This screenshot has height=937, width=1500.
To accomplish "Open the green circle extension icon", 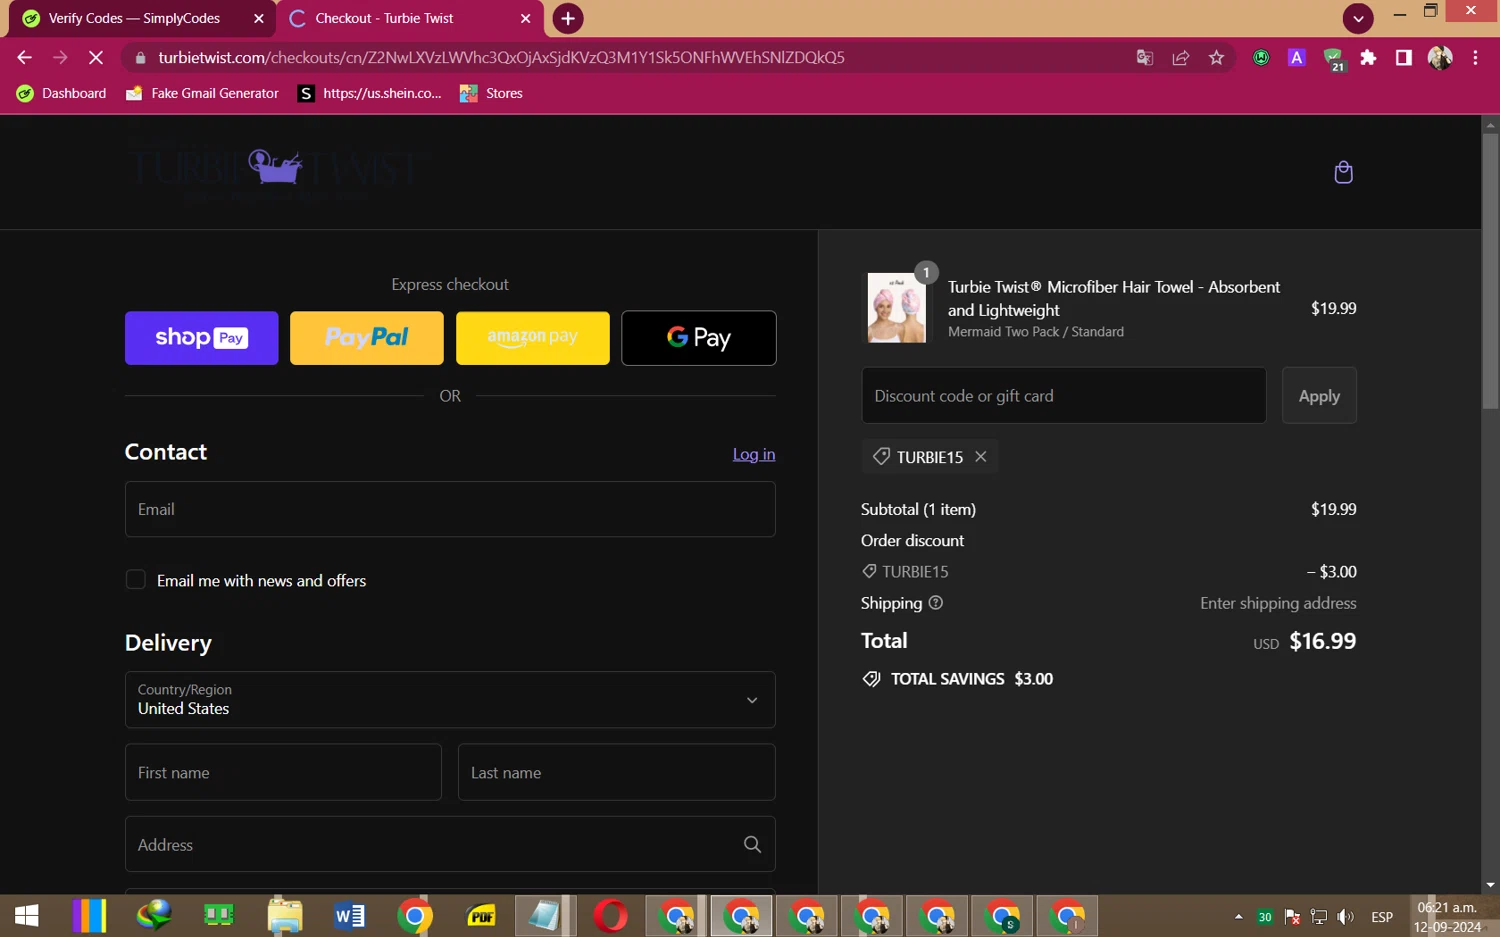I will coord(1261,58).
